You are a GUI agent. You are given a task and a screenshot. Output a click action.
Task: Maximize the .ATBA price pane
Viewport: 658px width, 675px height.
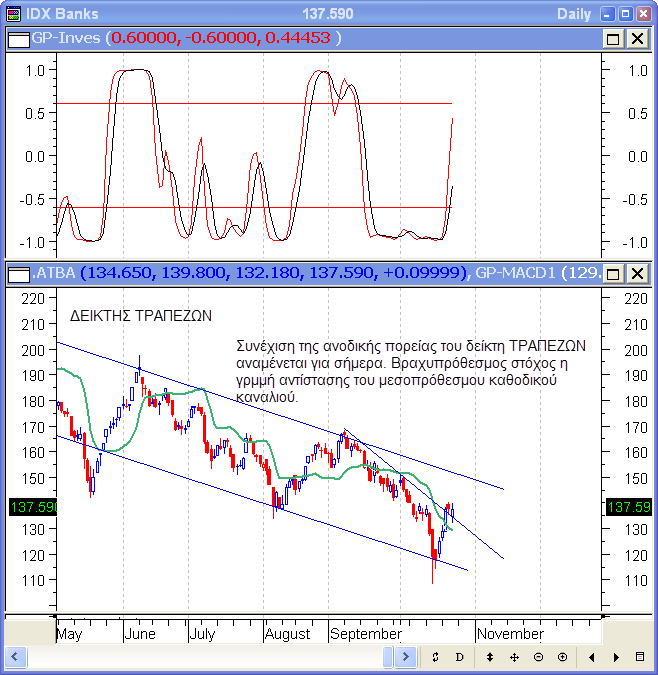point(613,273)
